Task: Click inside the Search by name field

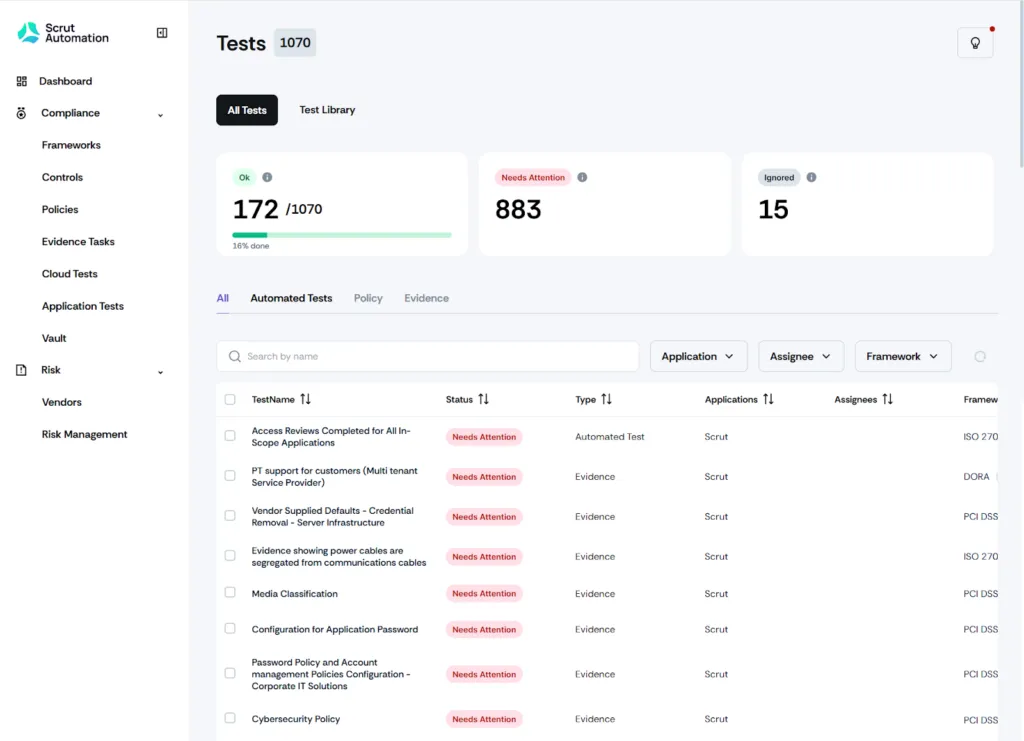Action: click(427, 356)
